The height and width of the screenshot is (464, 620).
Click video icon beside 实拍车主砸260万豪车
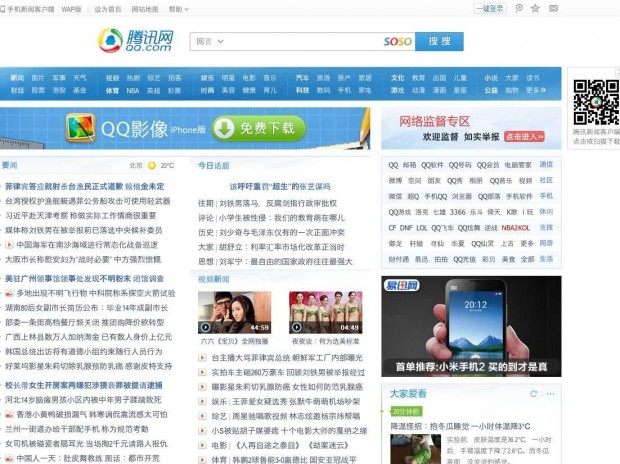[x=202, y=372]
